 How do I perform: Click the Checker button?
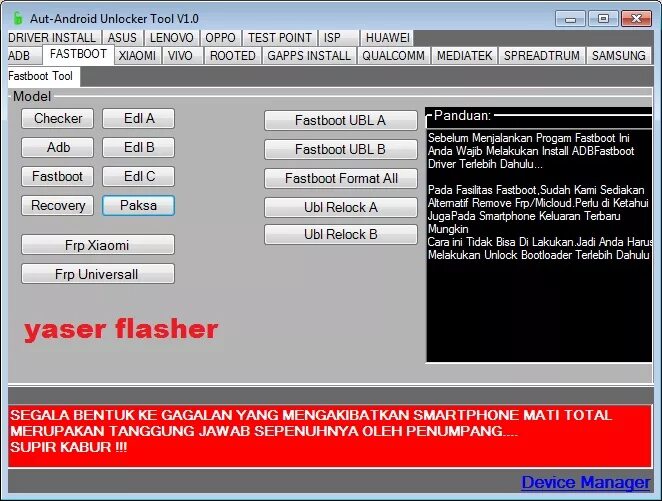[57, 119]
